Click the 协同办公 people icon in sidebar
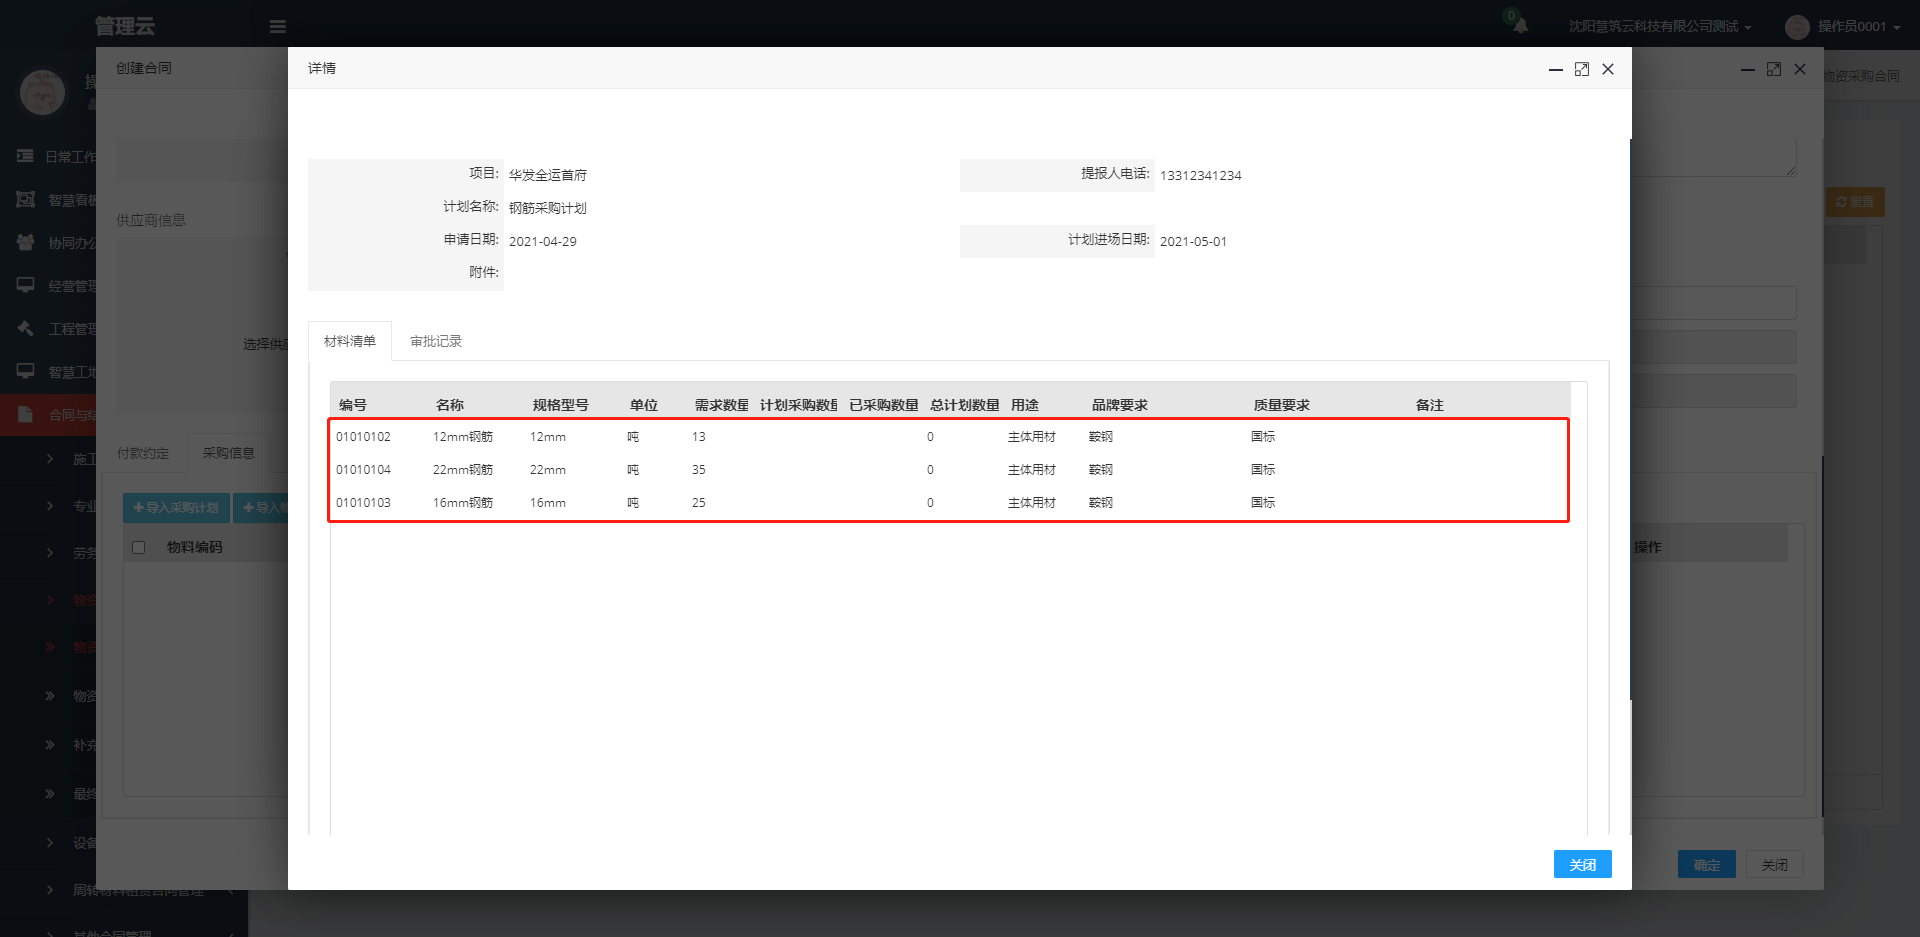1920x937 pixels. [26, 242]
